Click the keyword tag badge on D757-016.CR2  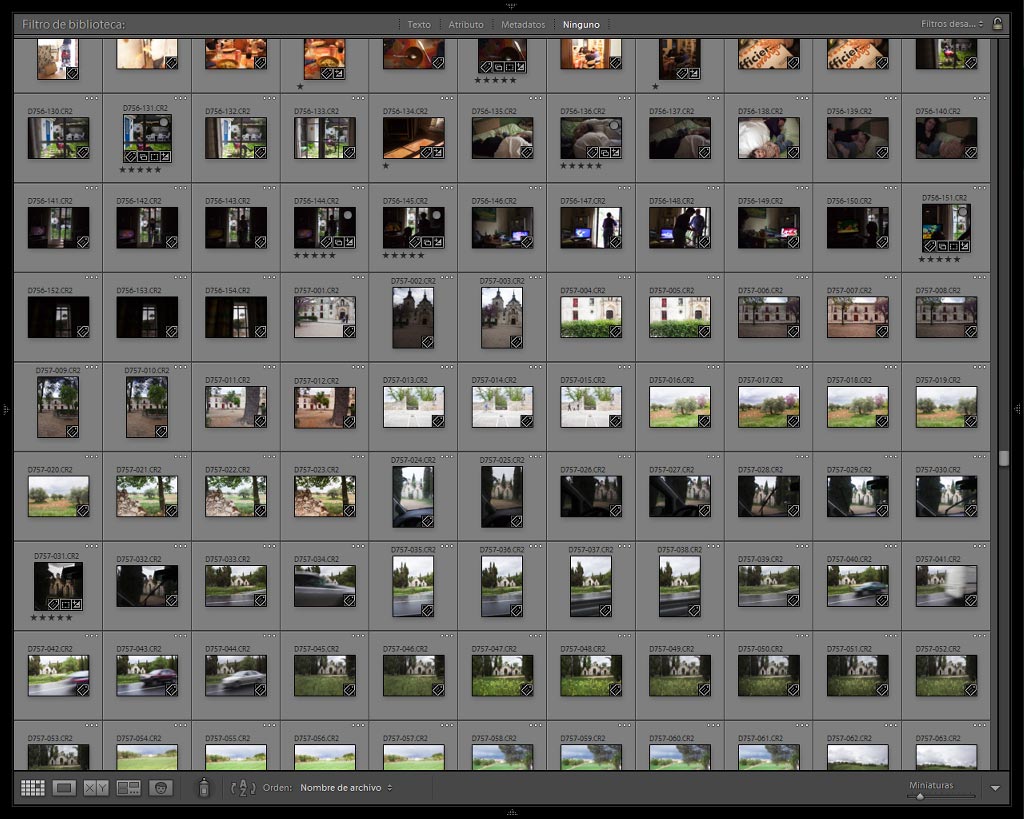coord(705,421)
